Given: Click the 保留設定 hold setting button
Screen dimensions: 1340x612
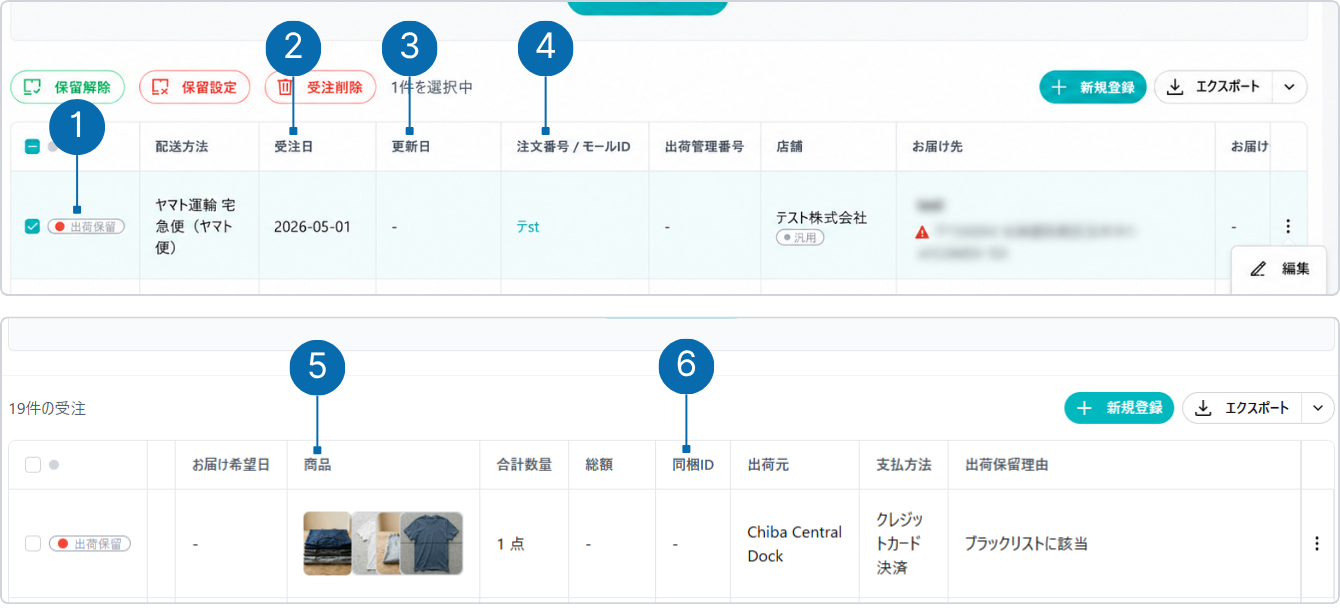Looking at the screenshot, I should click(194, 87).
